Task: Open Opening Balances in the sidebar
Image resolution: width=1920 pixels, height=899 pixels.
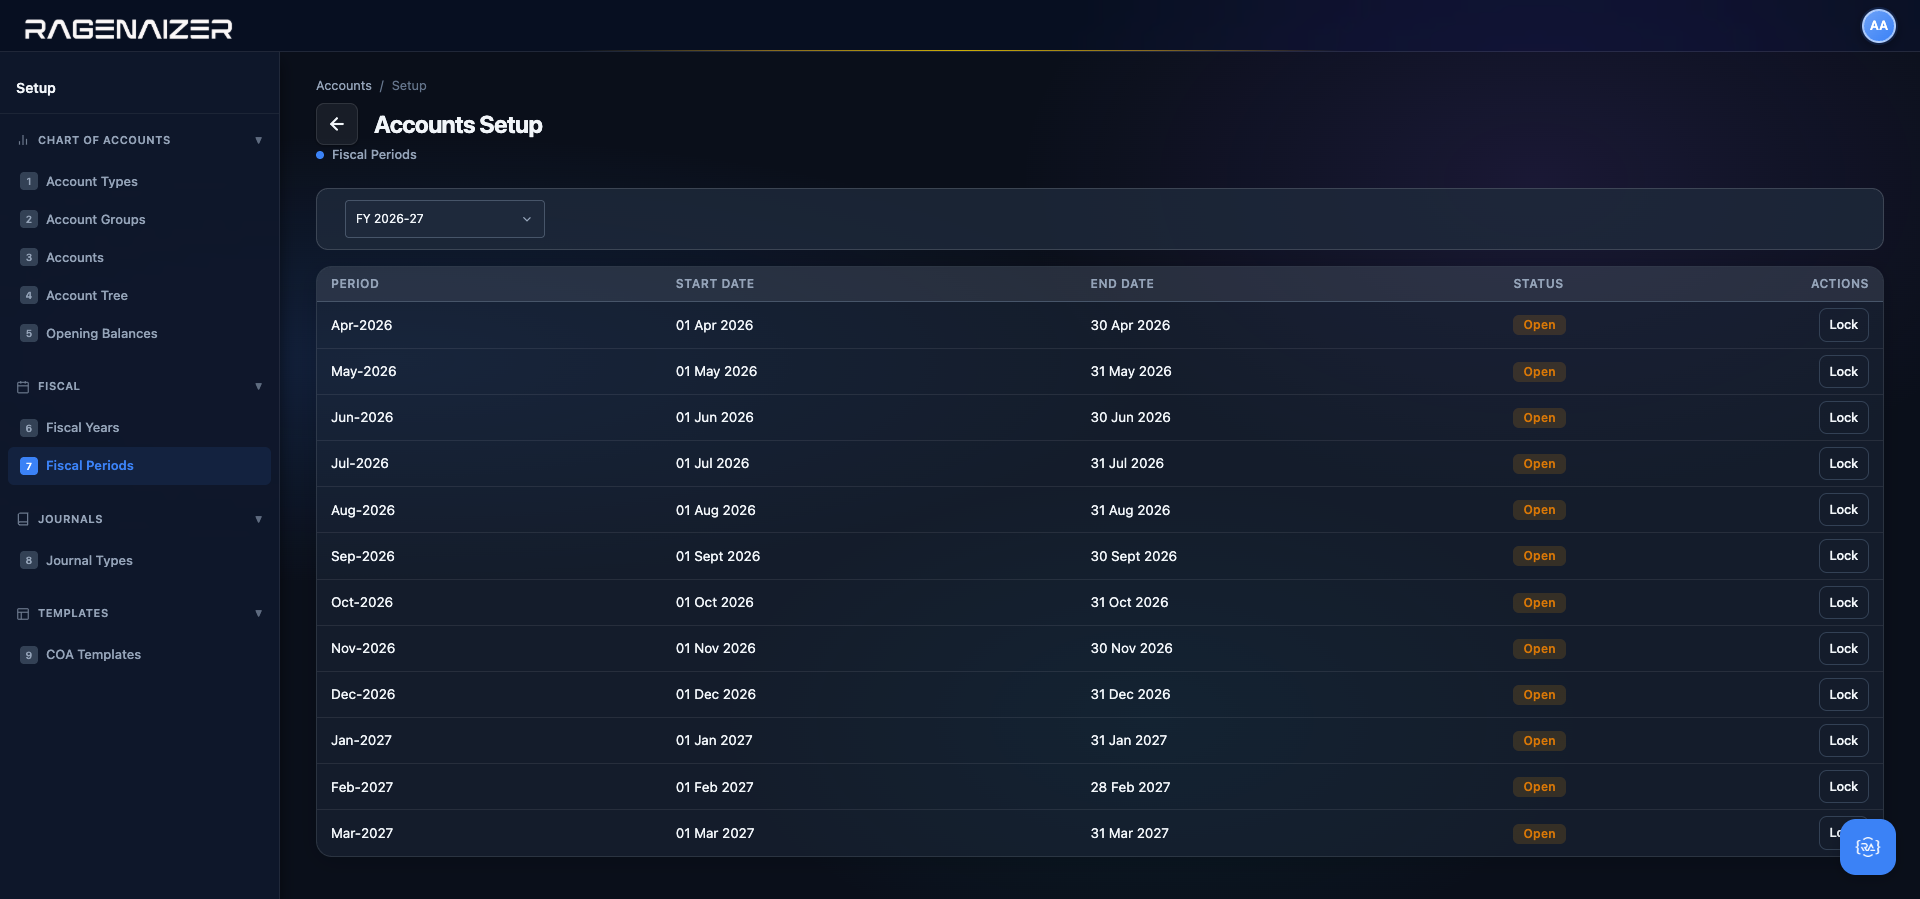Action: click(139, 334)
